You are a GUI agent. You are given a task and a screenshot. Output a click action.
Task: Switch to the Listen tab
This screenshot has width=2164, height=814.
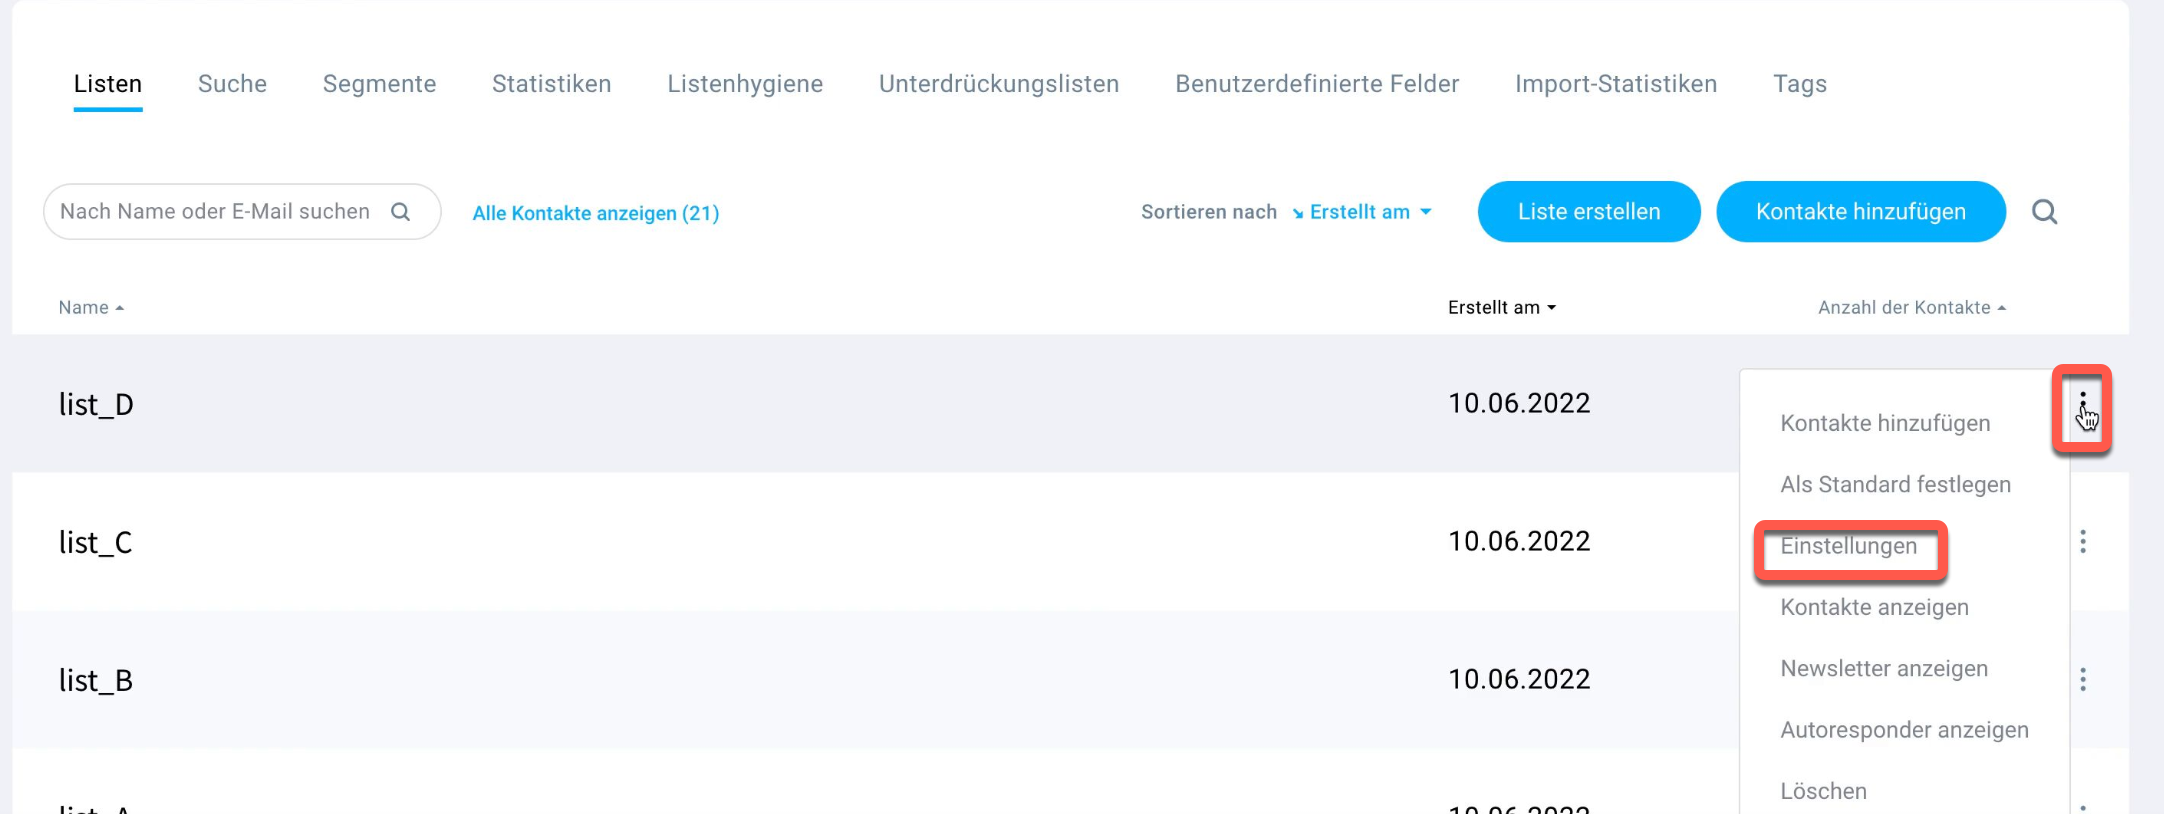click(108, 84)
